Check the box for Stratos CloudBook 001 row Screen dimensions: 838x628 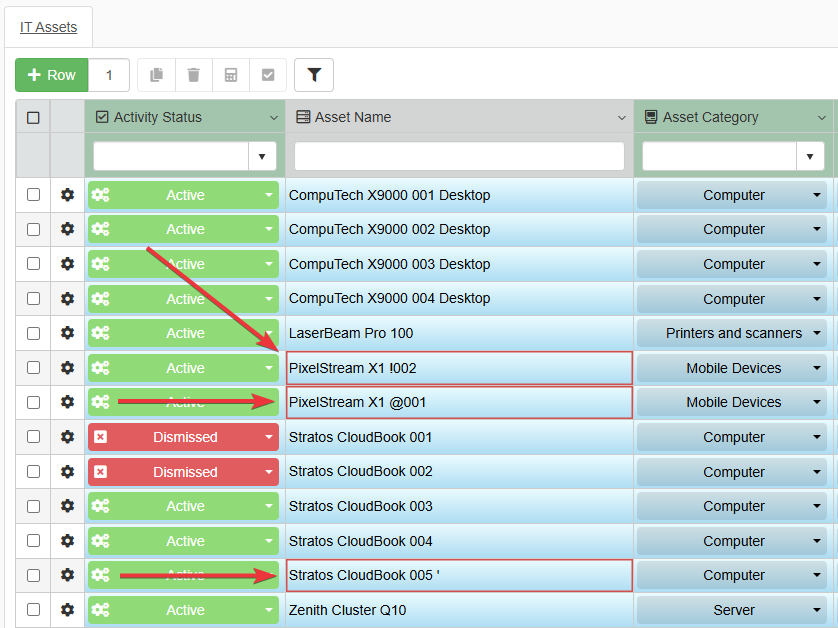33,437
